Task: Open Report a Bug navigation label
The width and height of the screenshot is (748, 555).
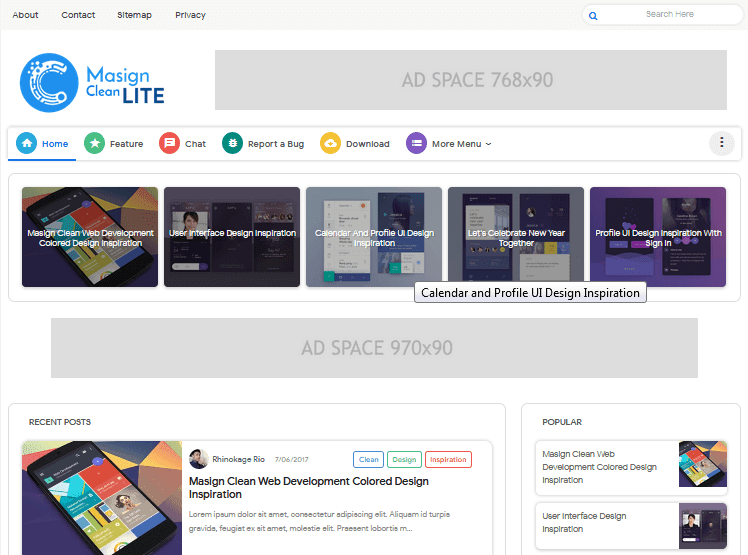Action: [276, 144]
